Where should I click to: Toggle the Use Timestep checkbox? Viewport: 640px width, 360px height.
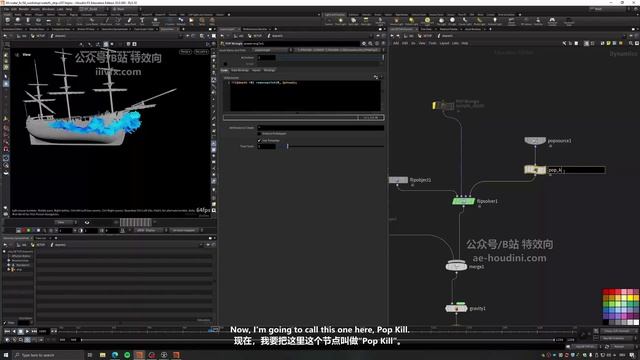click(x=259, y=140)
